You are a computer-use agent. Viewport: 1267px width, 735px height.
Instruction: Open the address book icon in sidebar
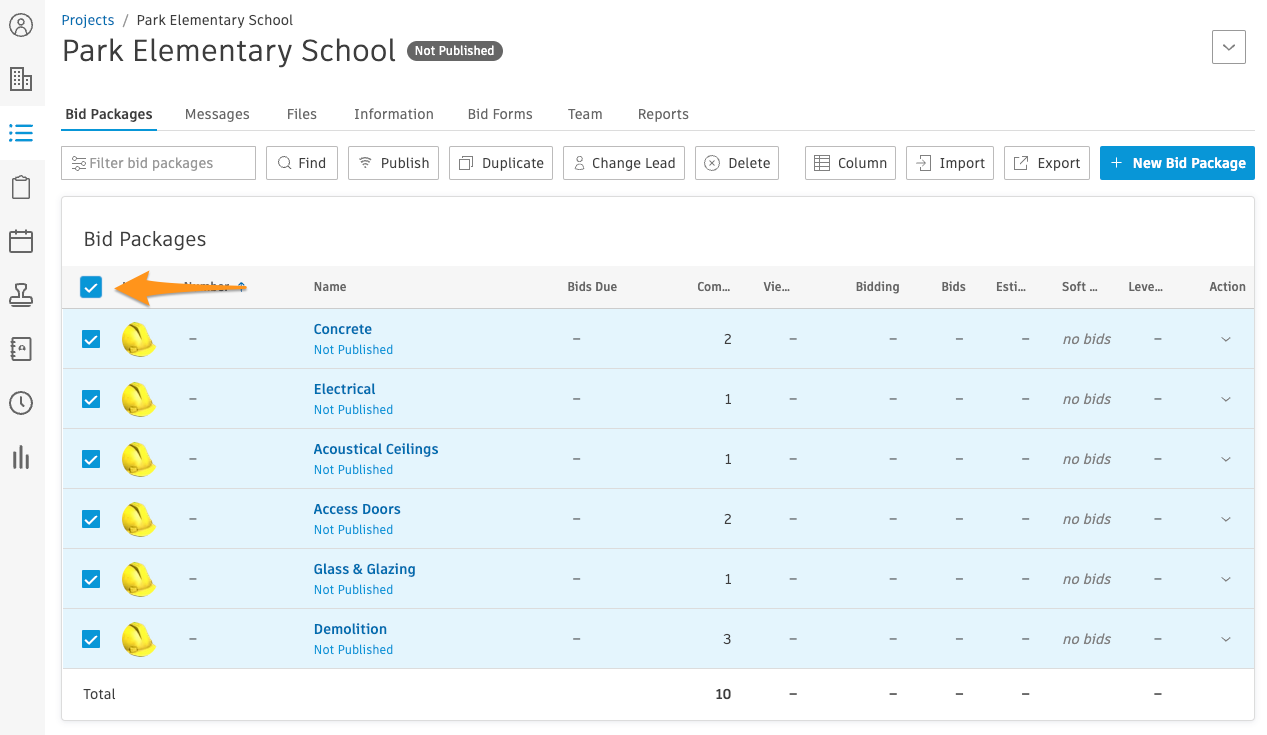[21, 349]
